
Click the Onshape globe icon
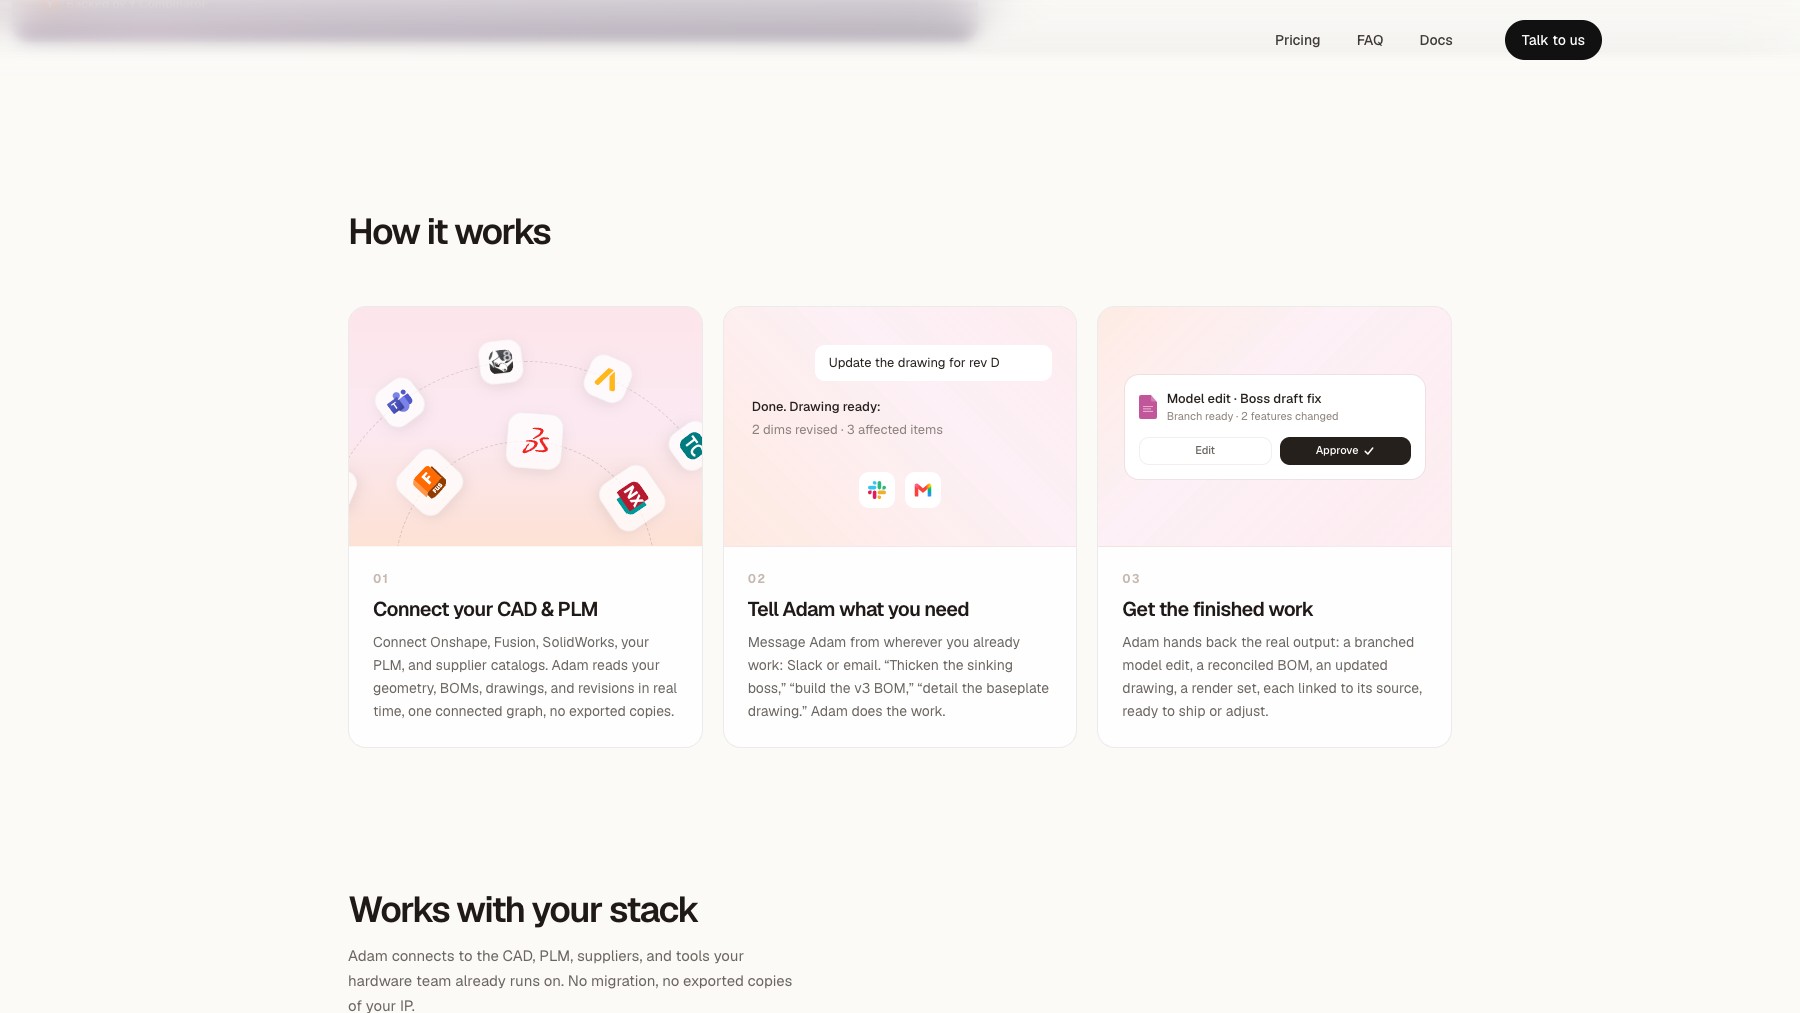coord(501,361)
